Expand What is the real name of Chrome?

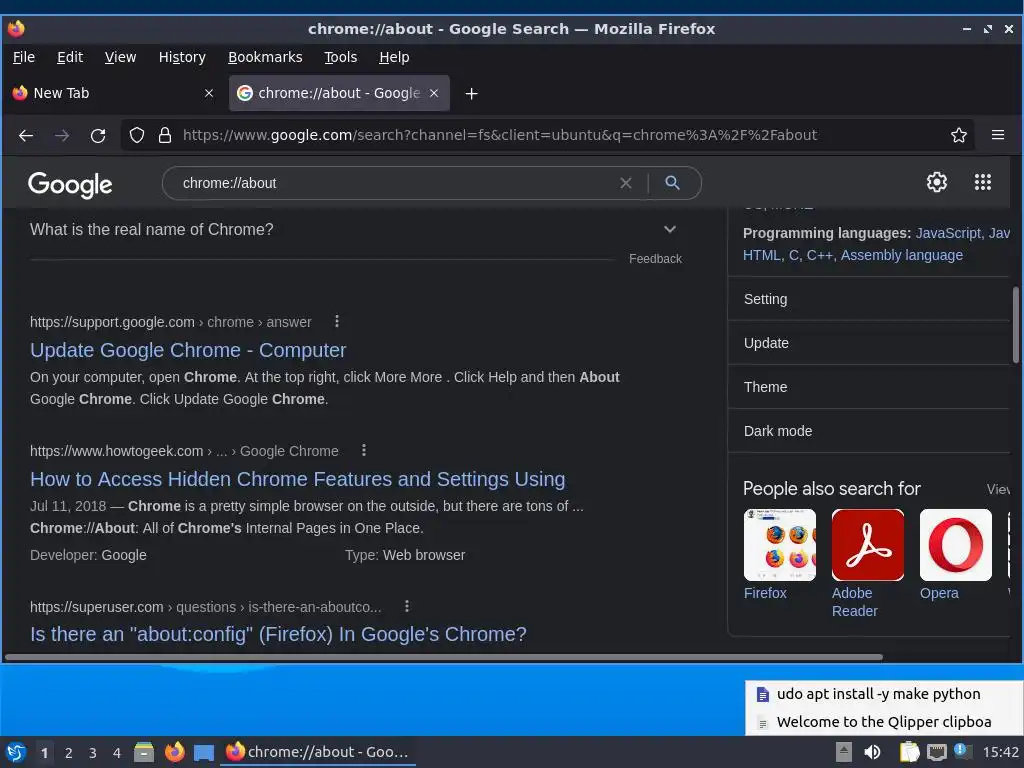click(x=353, y=229)
